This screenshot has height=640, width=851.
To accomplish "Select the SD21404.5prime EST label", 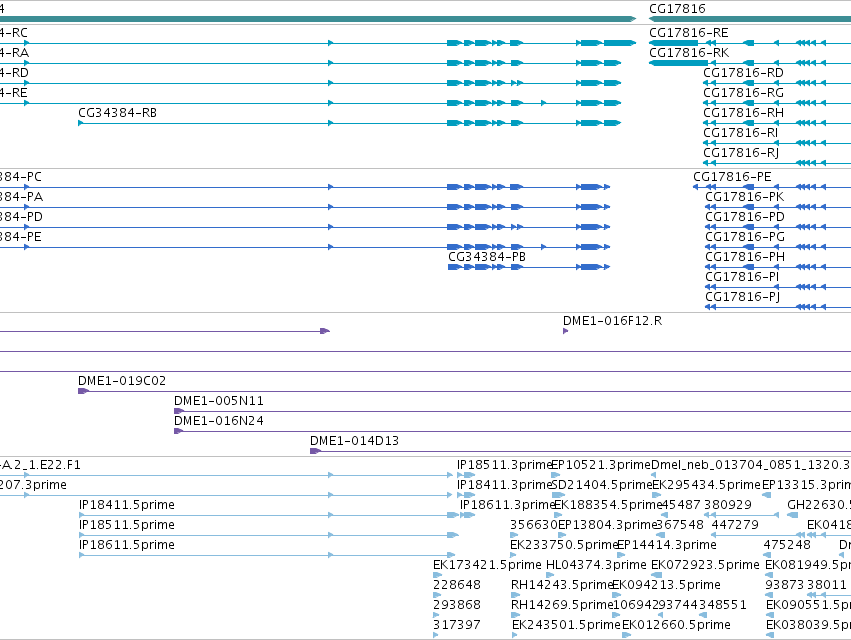I will pyautogui.click(x=602, y=485).
